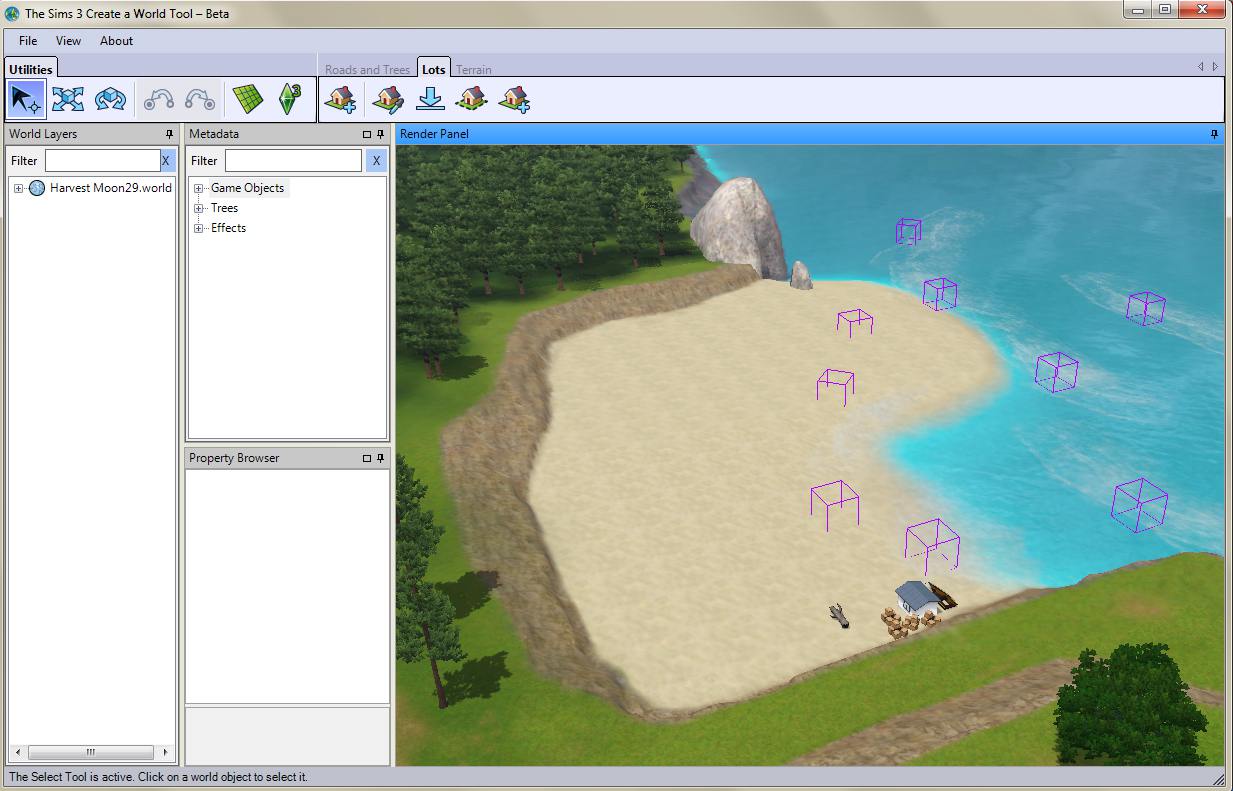1233x791 pixels.
Task: Select Harvest Moon29.world layer
Action: click(111, 188)
